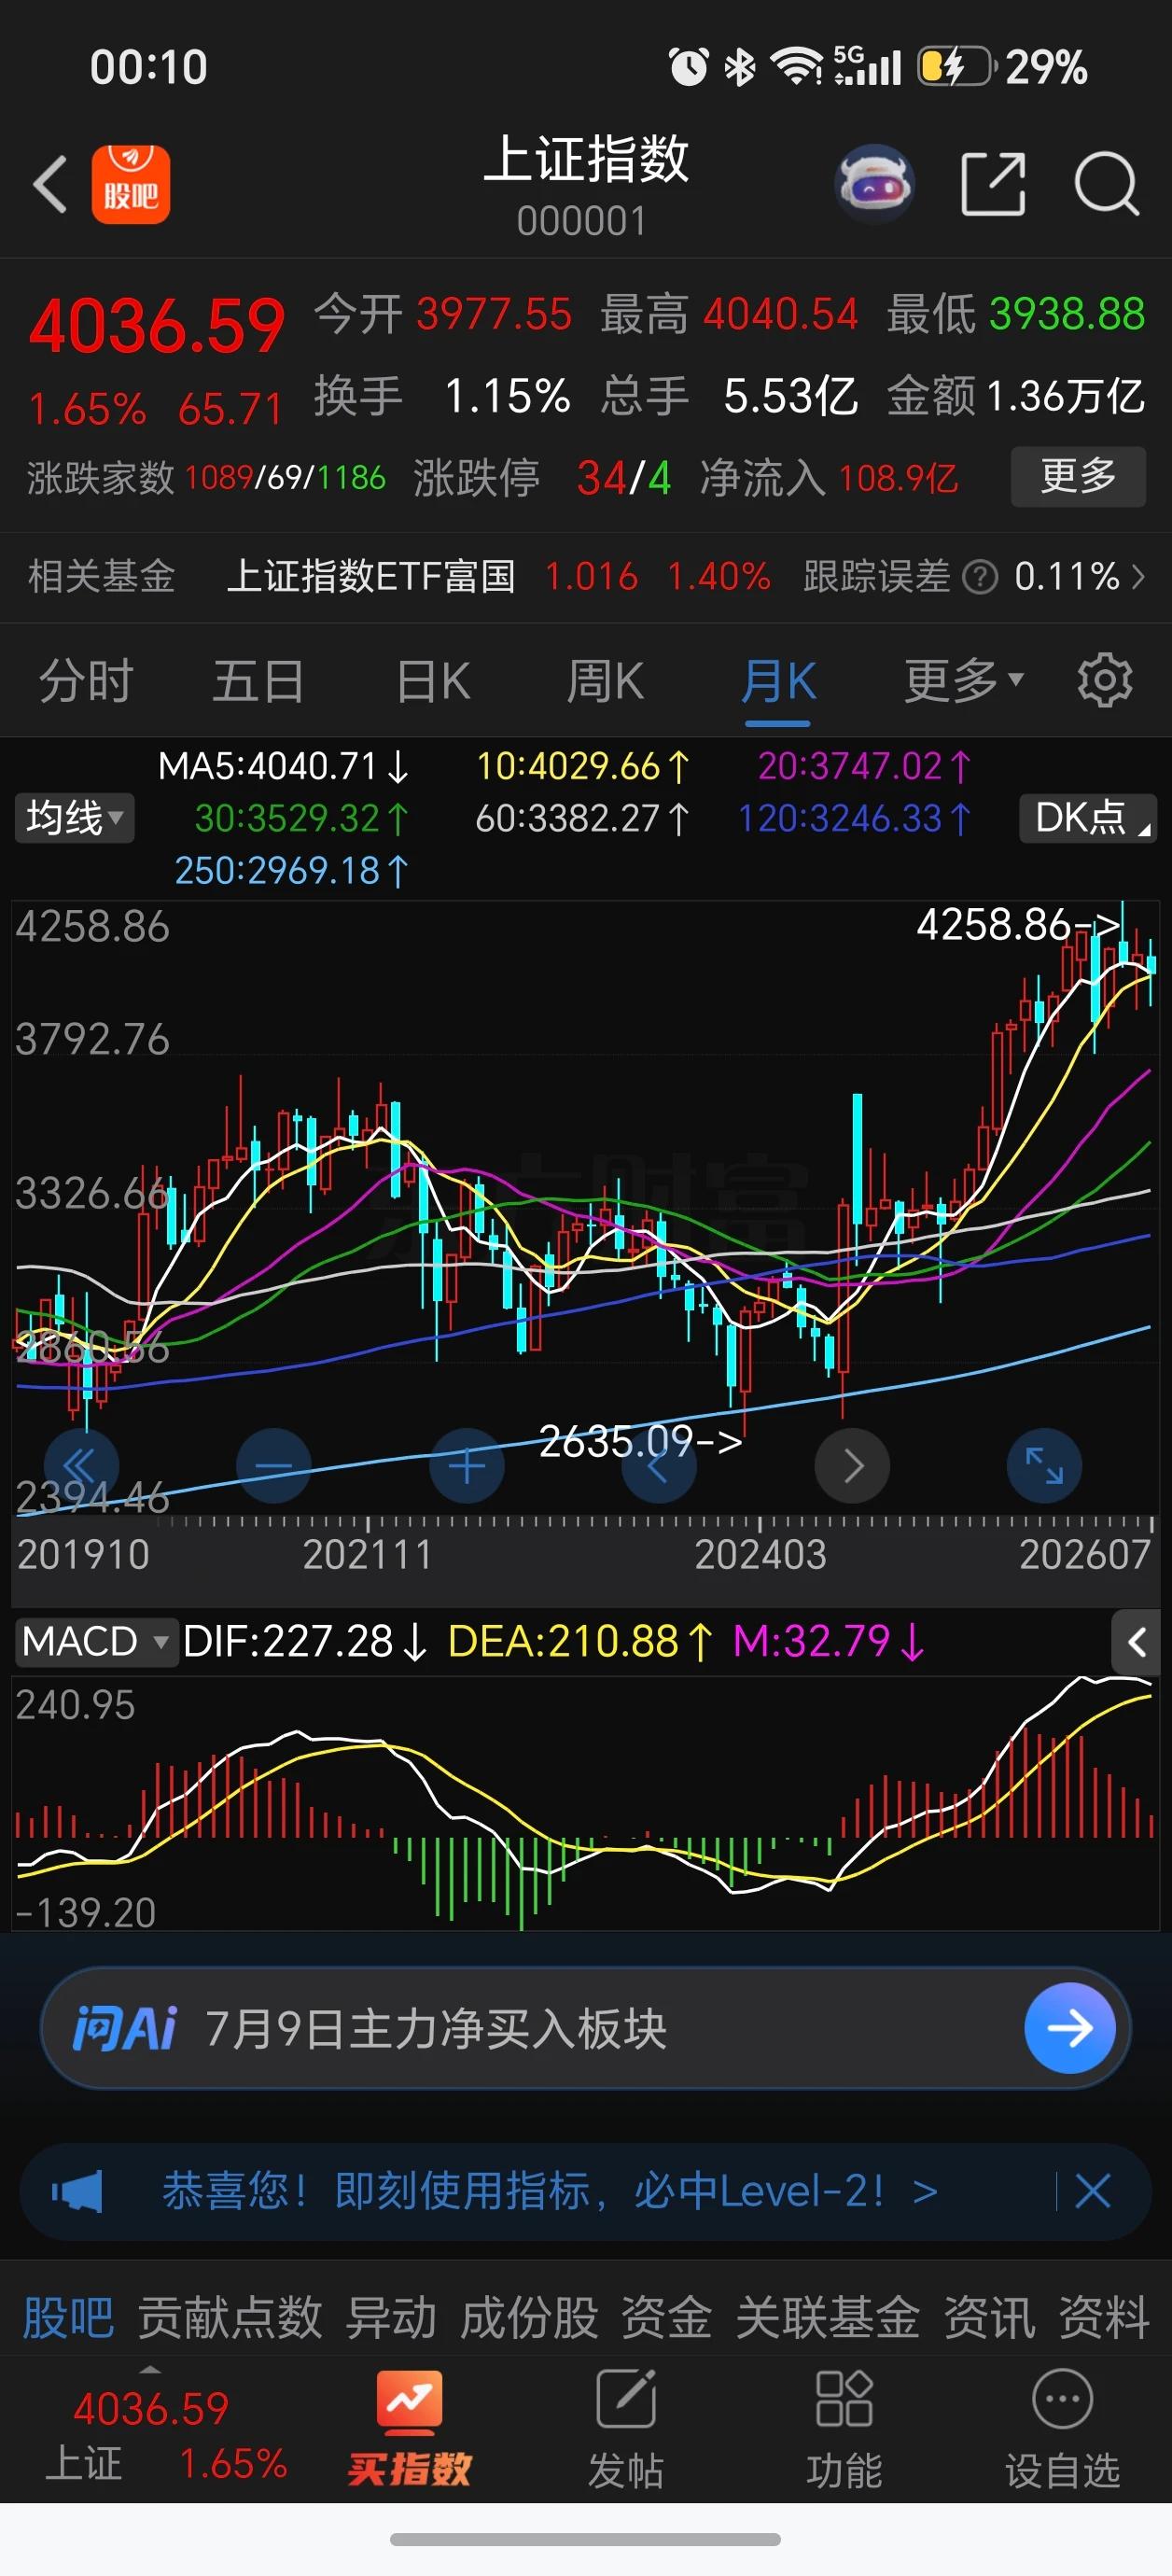Open the Level-2 indicator promotion link
Image resolution: width=1172 pixels, height=2576 pixels.
pos(550,2191)
